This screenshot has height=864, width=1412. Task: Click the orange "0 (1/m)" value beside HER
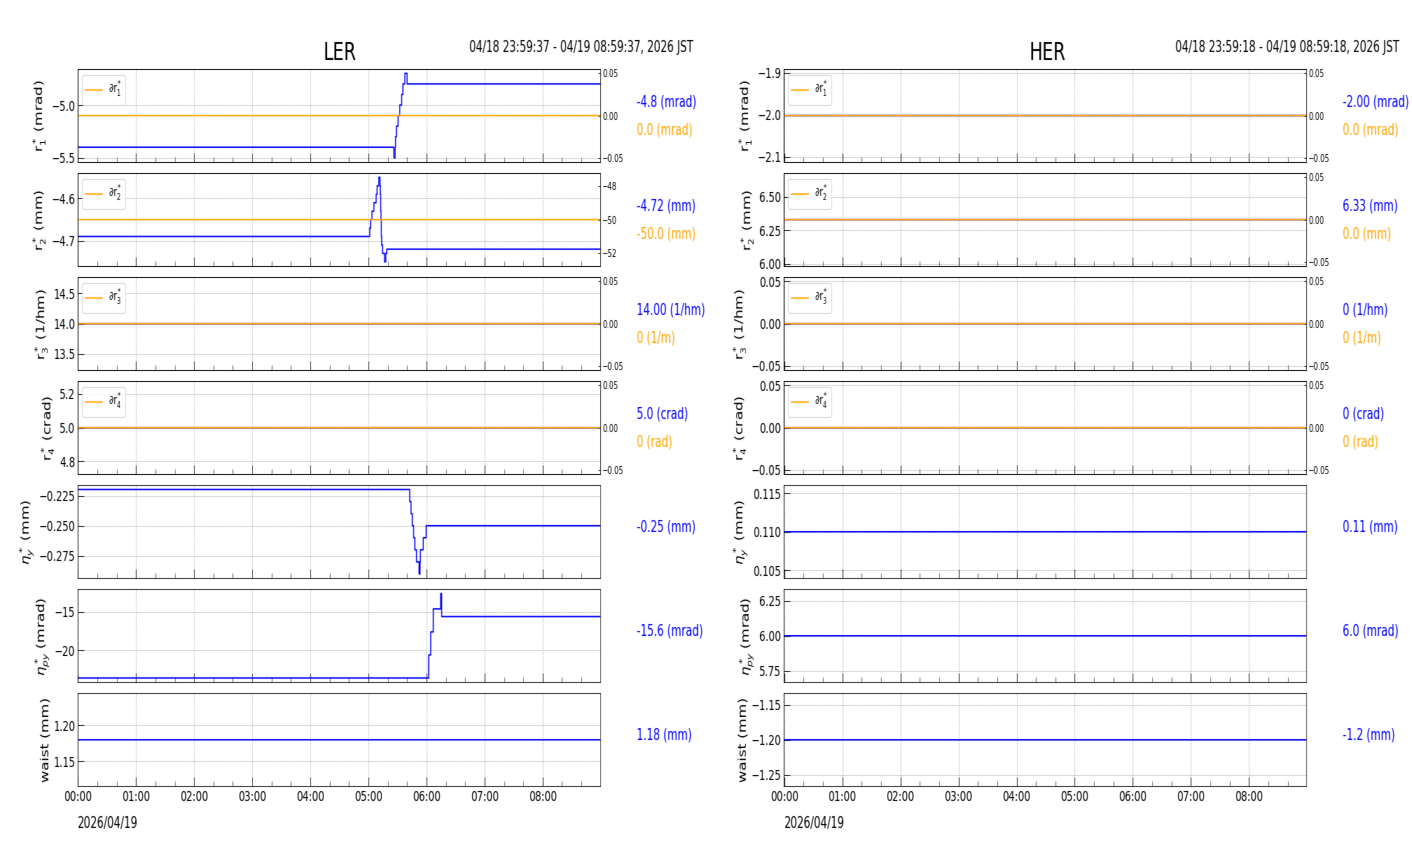[1362, 338]
